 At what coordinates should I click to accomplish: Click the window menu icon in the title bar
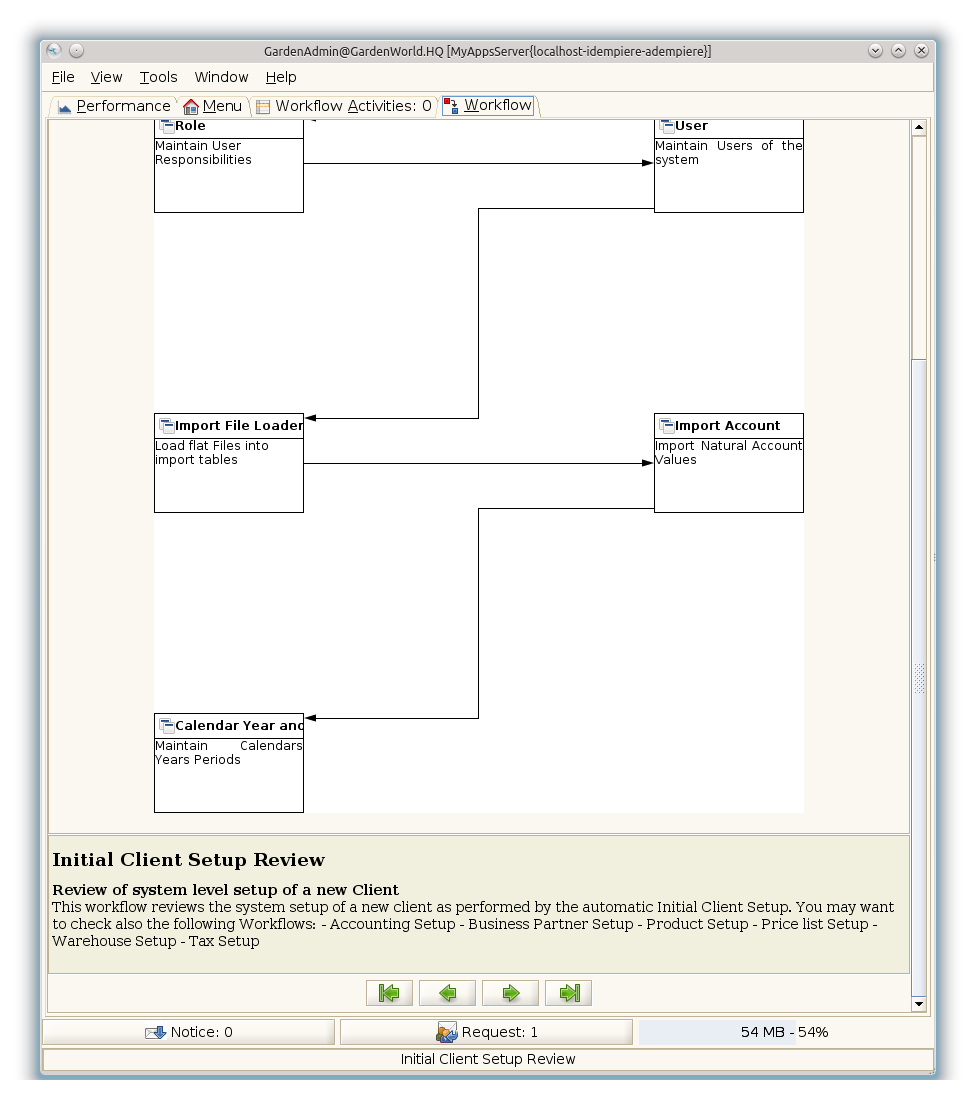[x=54, y=50]
